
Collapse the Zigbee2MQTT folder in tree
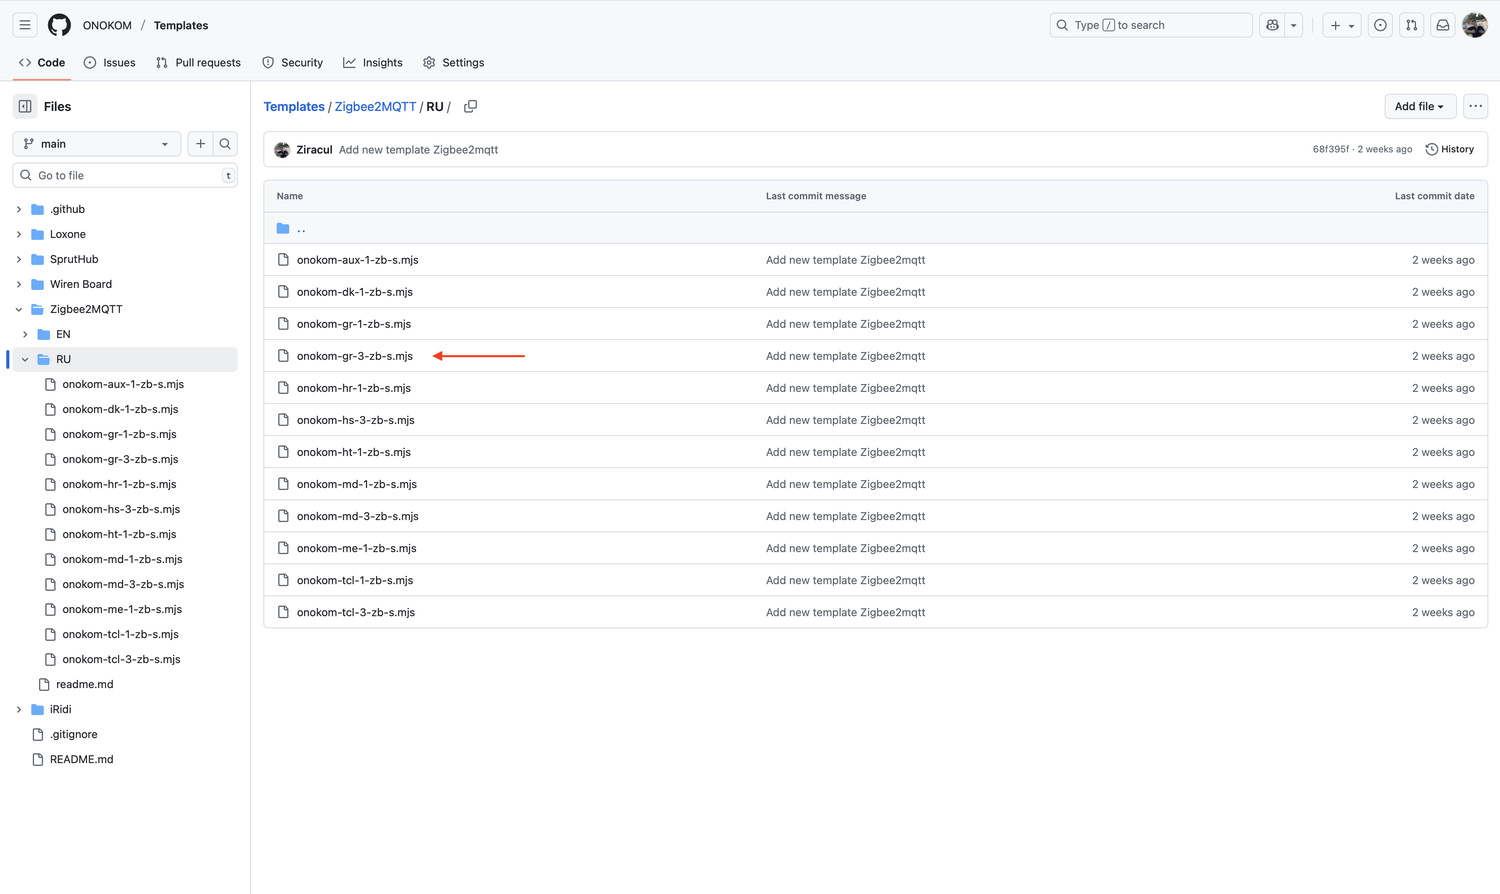point(19,309)
